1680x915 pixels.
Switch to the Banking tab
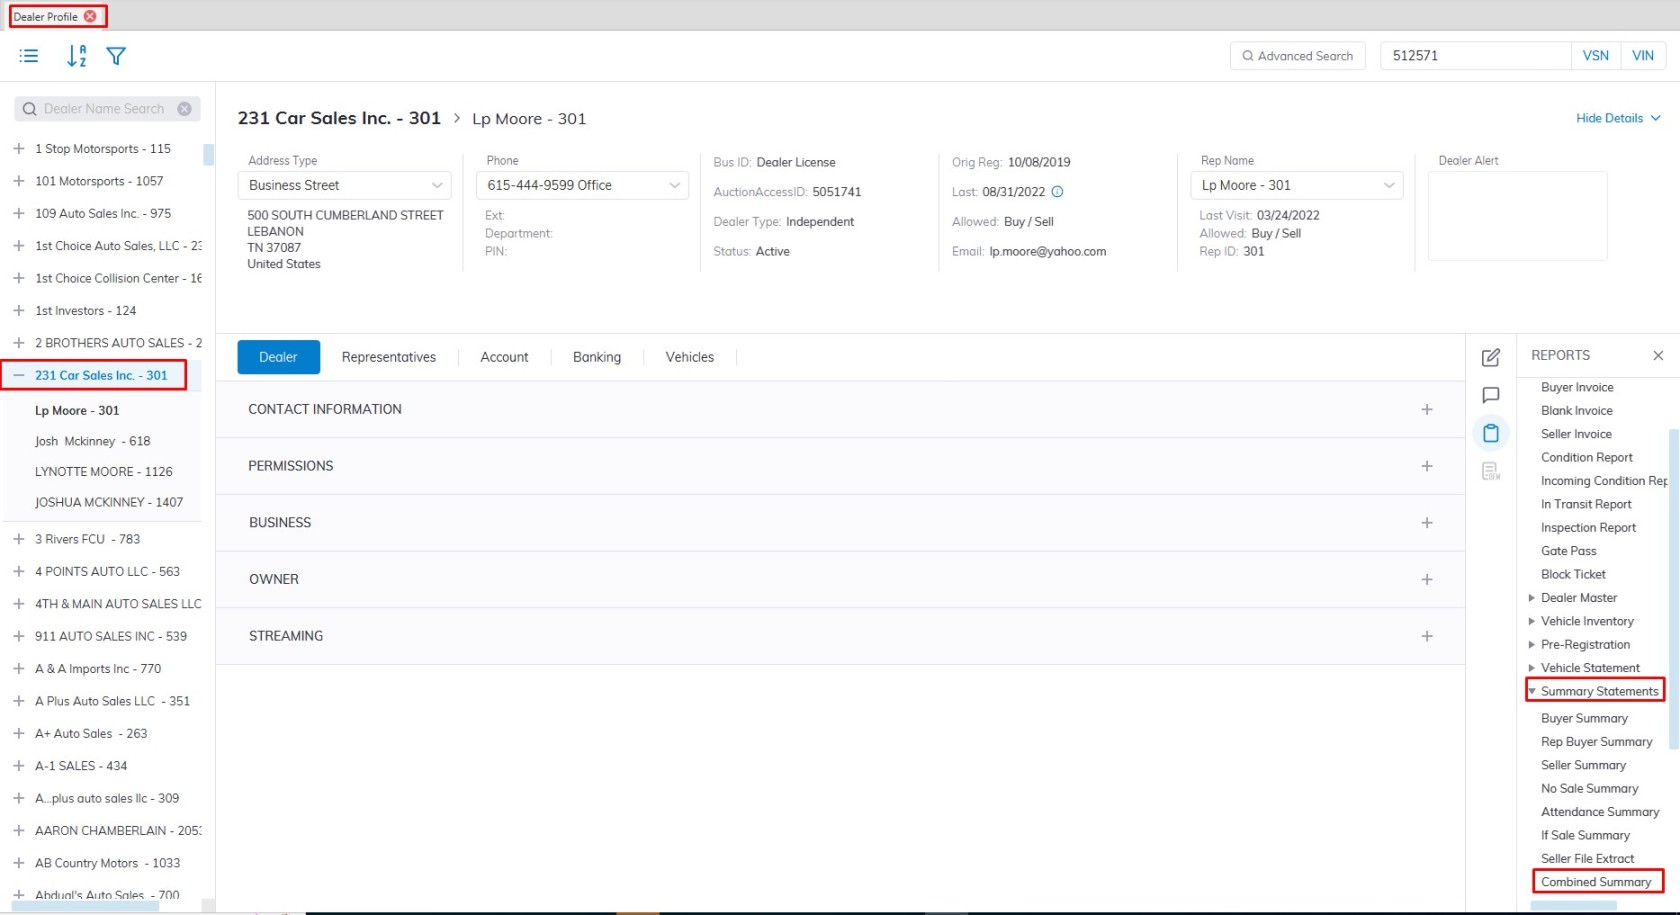coord(596,357)
